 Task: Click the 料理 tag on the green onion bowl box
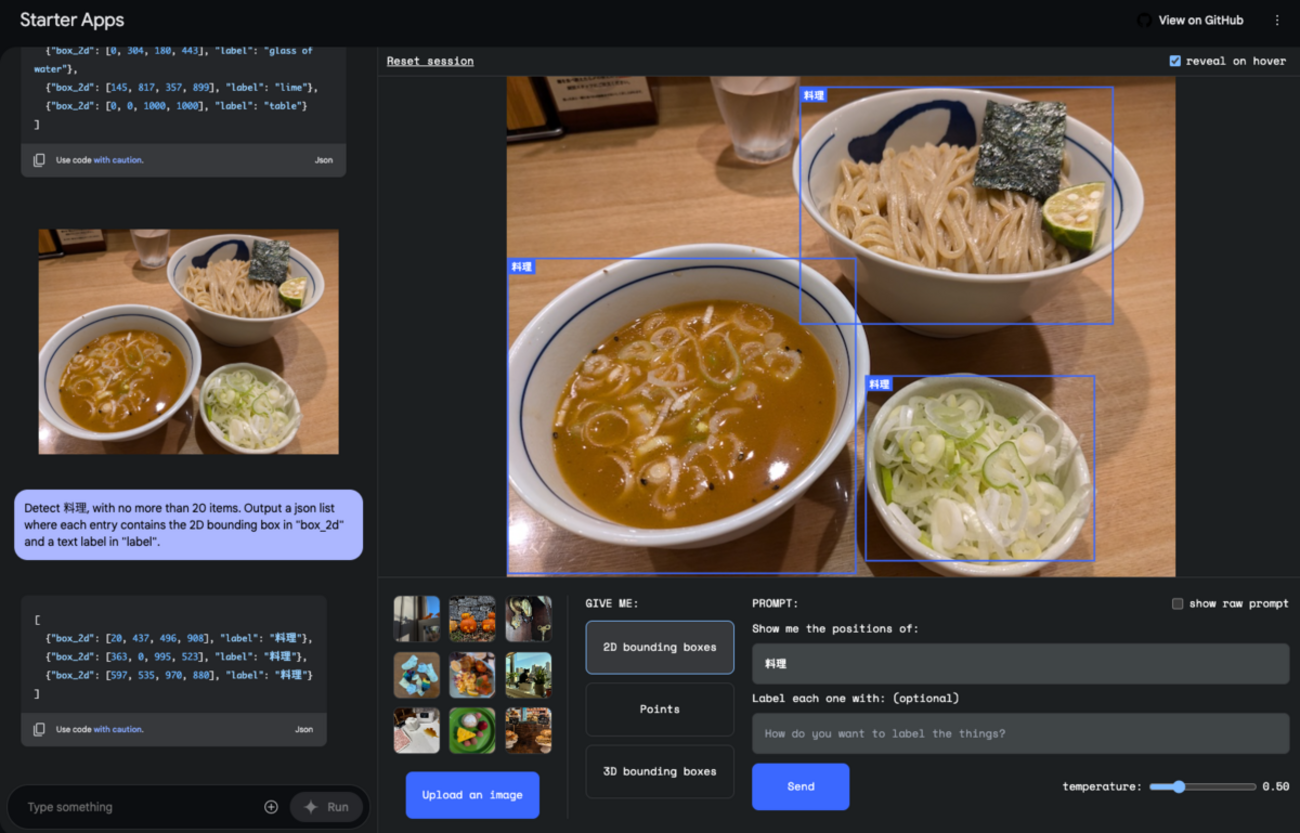879,384
